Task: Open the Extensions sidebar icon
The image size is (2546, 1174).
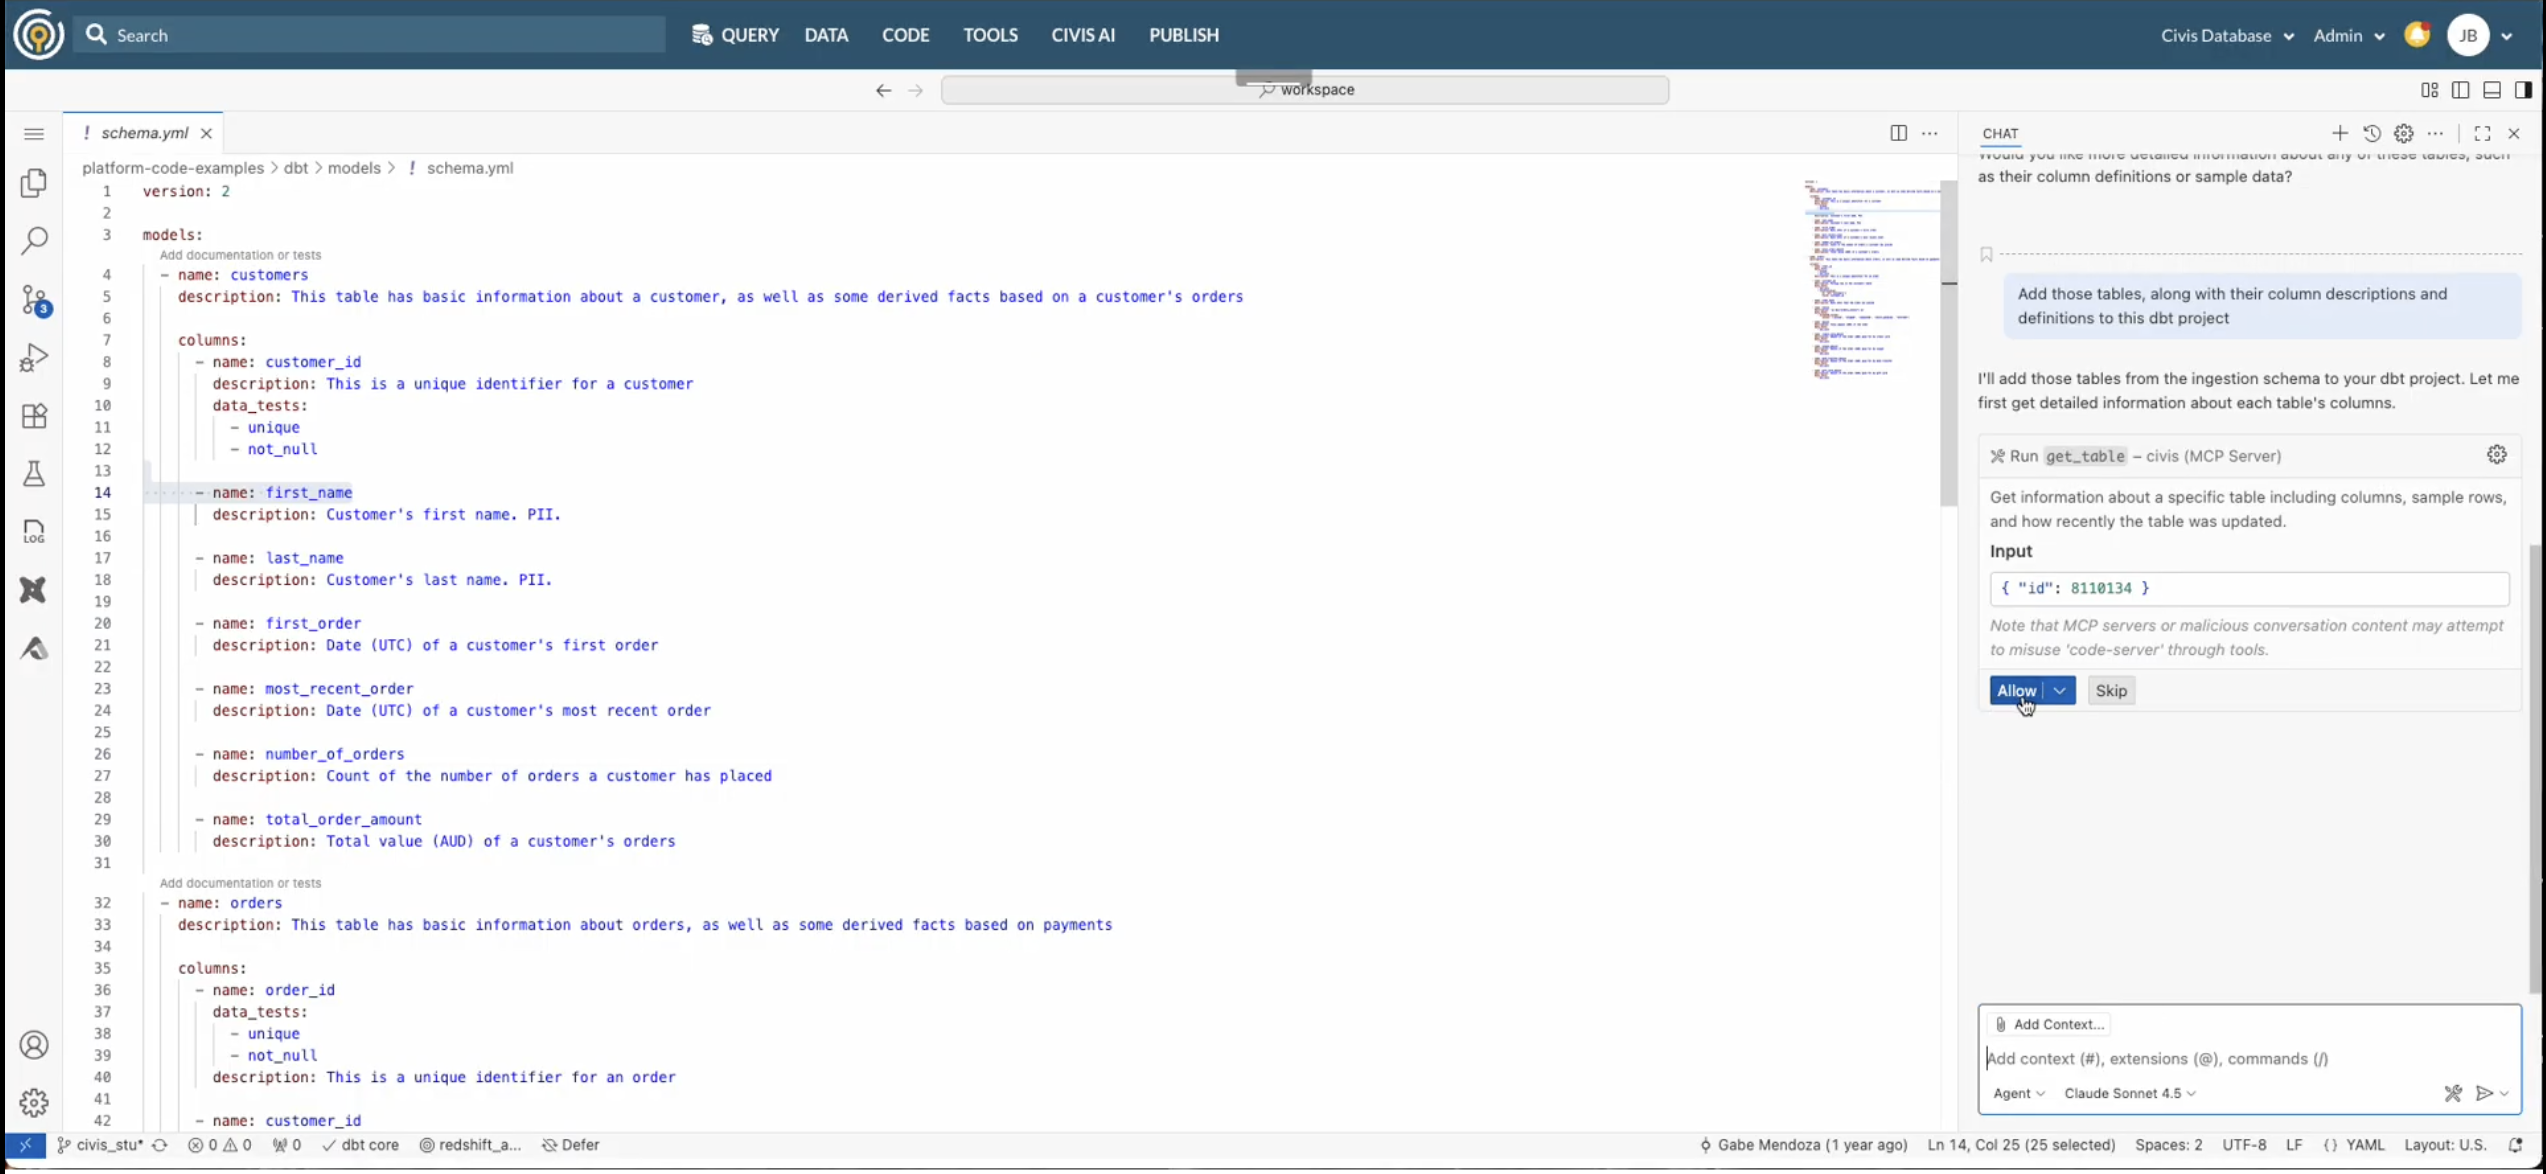Action: [x=34, y=415]
